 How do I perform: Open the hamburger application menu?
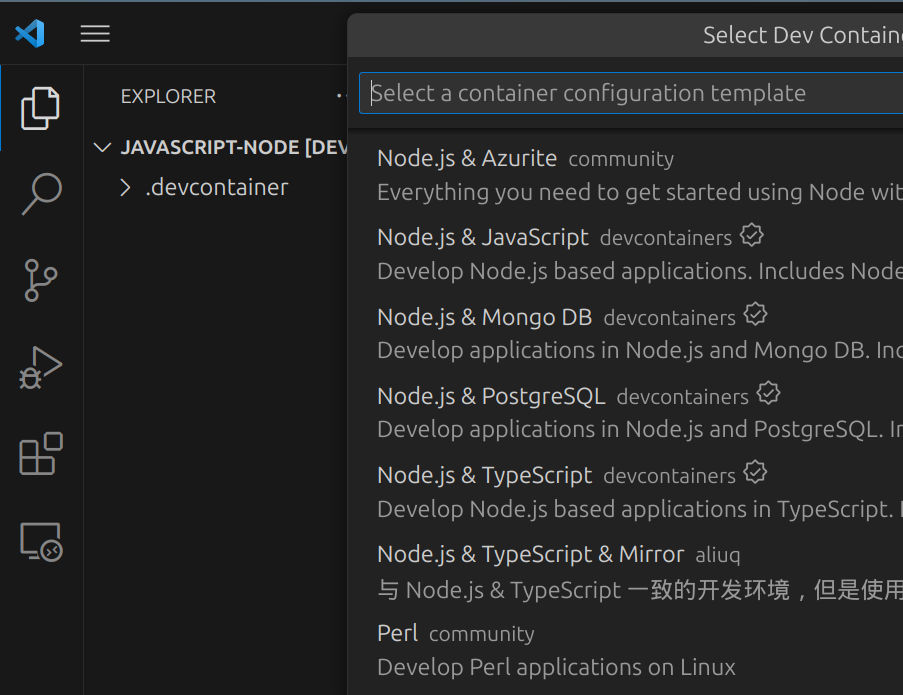[x=95, y=34]
